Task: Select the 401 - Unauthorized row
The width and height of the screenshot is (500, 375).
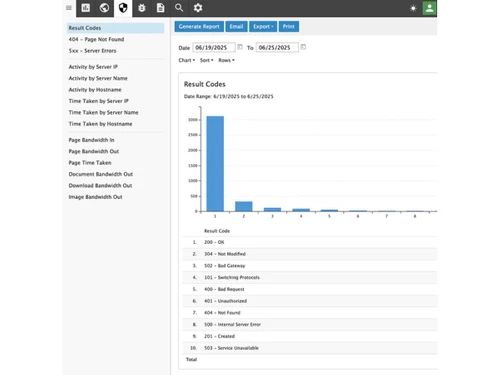Action: coord(310,301)
